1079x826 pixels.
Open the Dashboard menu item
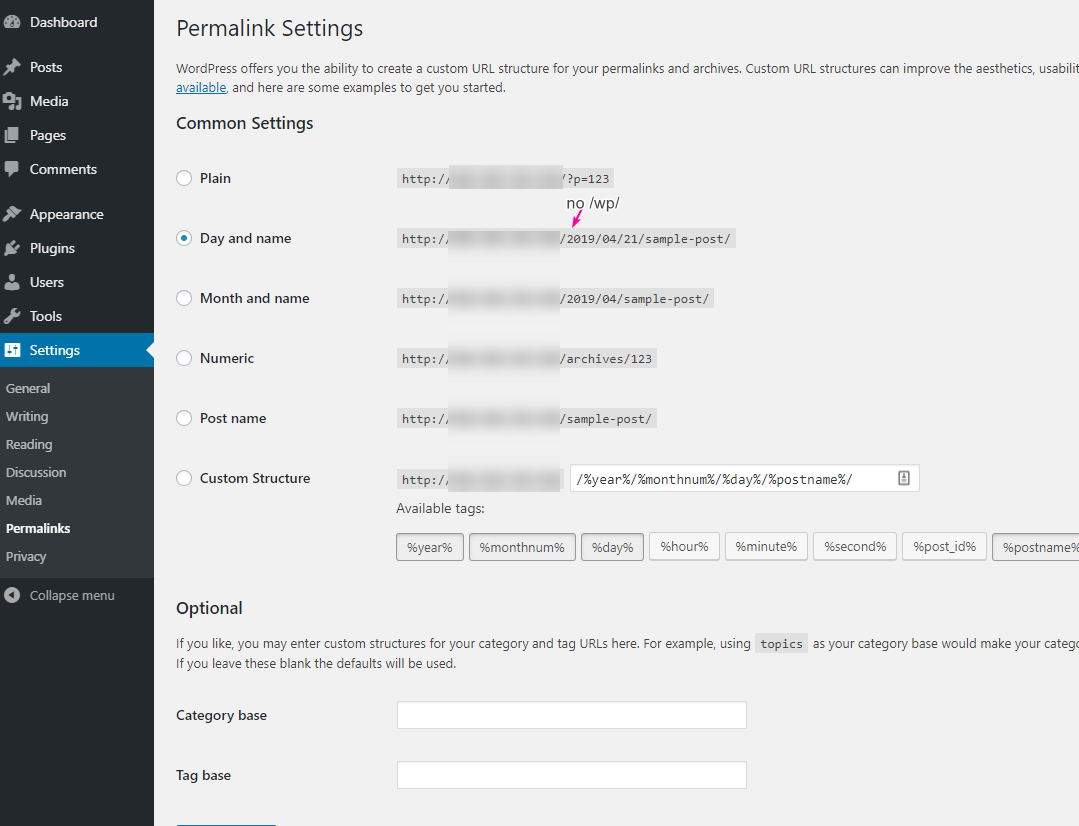pyautogui.click(x=63, y=22)
